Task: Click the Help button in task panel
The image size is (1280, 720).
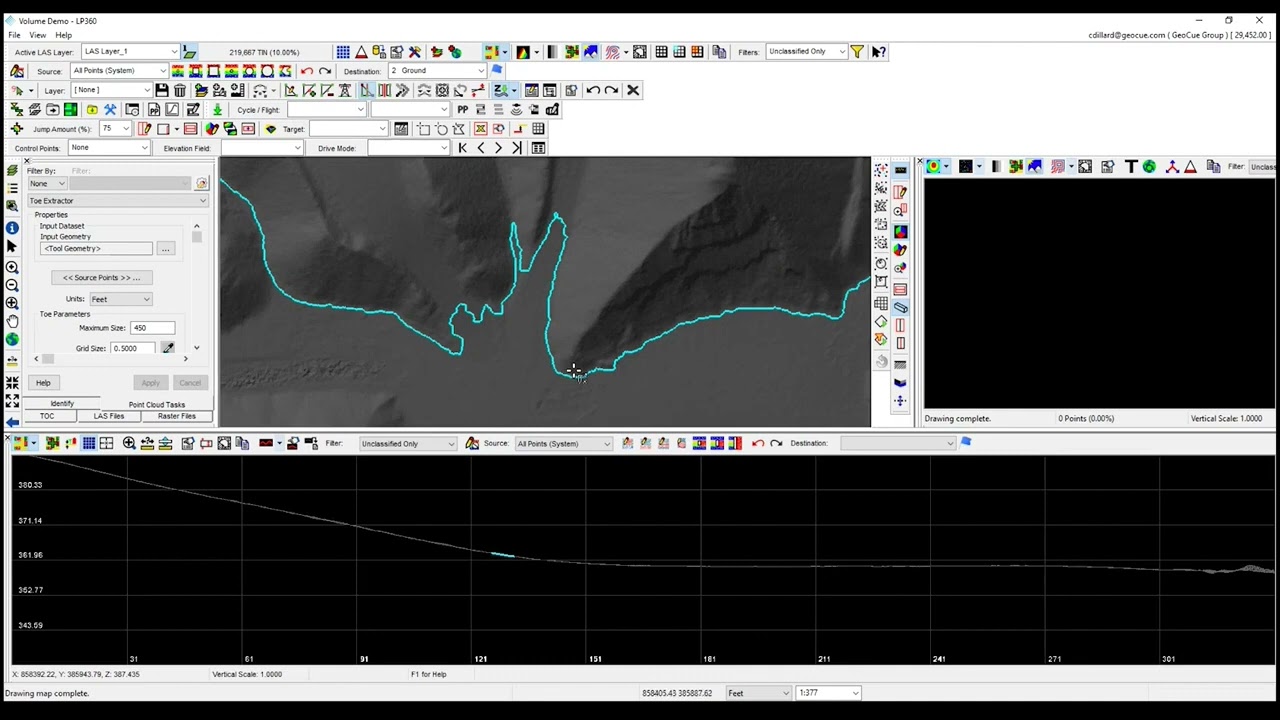Action: pyautogui.click(x=43, y=383)
